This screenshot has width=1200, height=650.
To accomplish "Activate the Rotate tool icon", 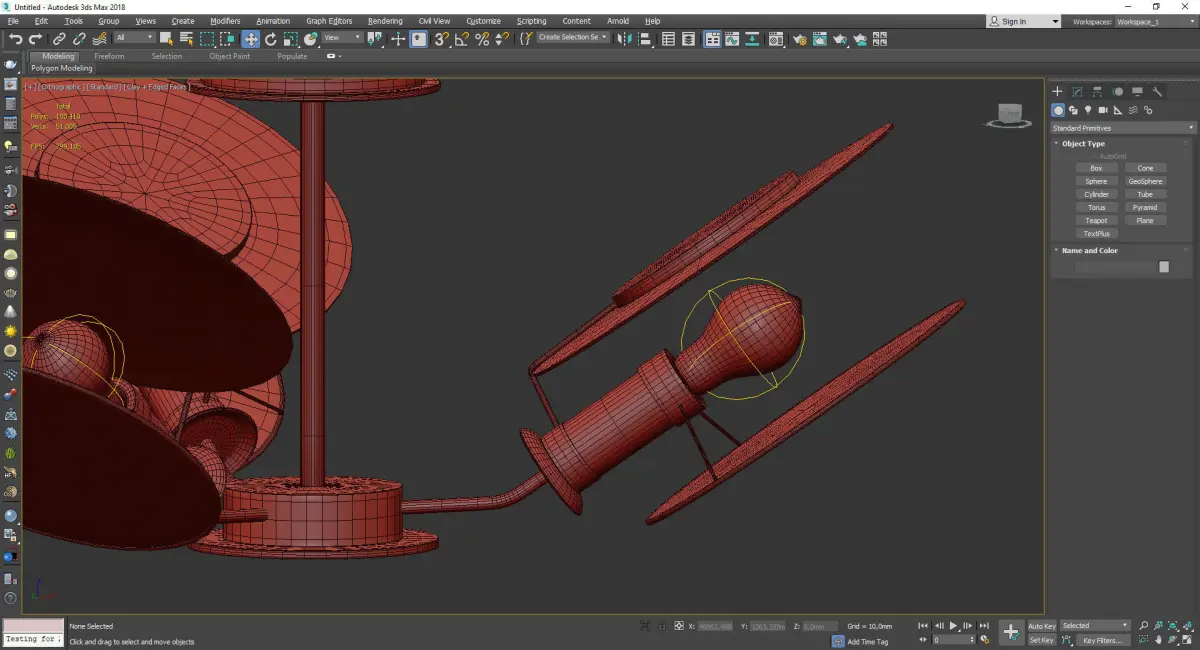I will pos(270,39).
